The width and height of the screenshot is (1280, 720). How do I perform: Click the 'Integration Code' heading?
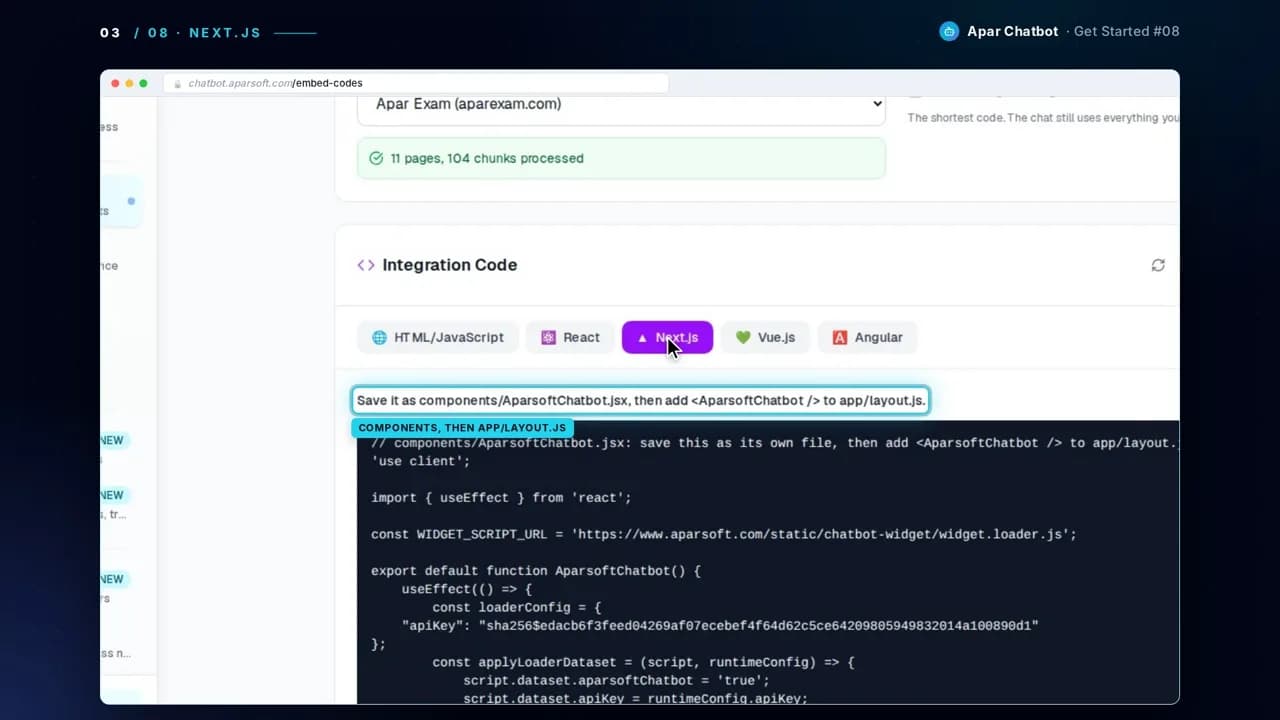point(450,265)
